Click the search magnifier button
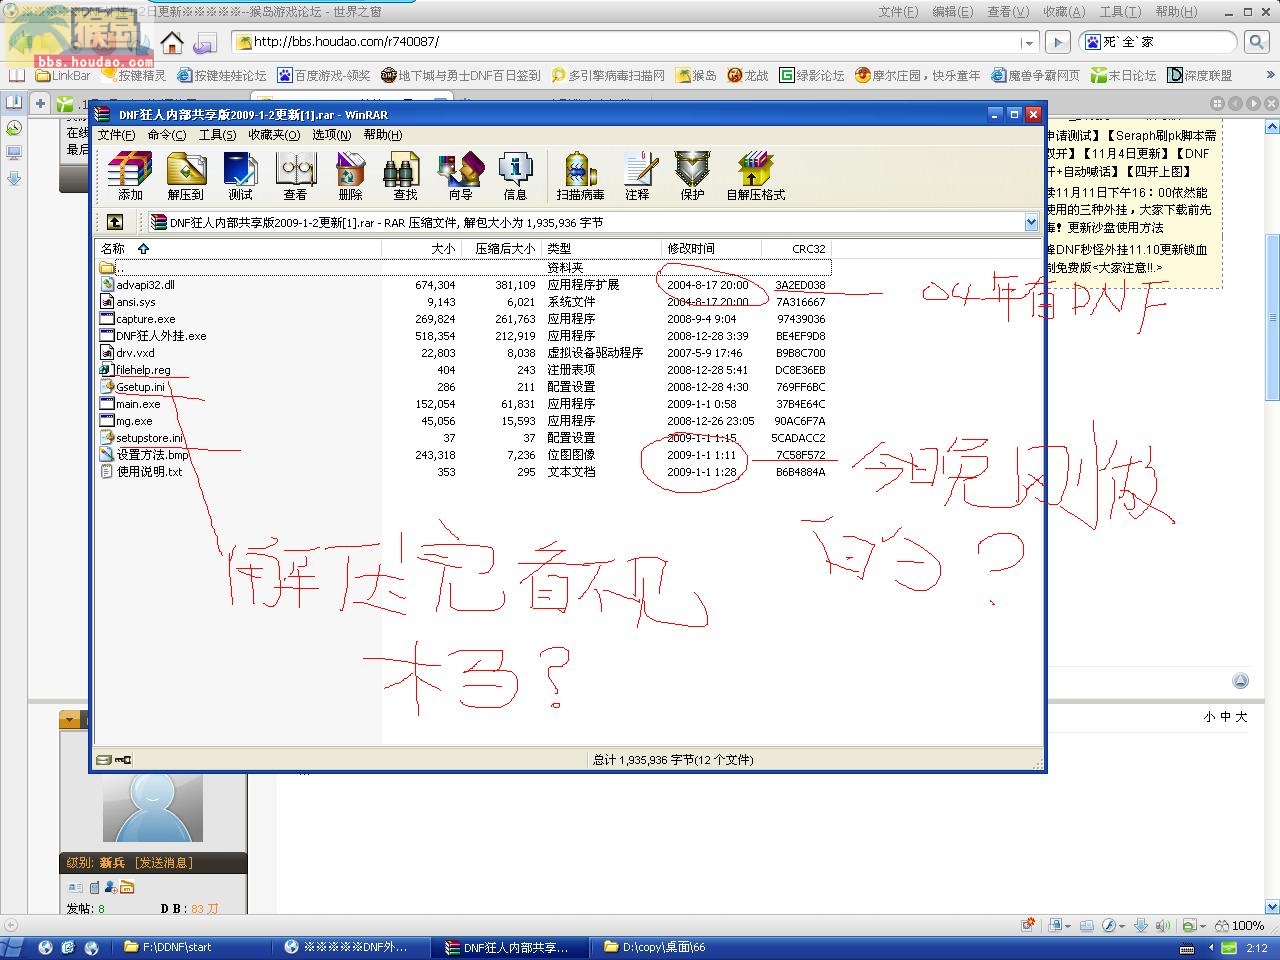The width and height of the screenshot is (1280, 960). pyautogui.click(x=1257, y=42)
